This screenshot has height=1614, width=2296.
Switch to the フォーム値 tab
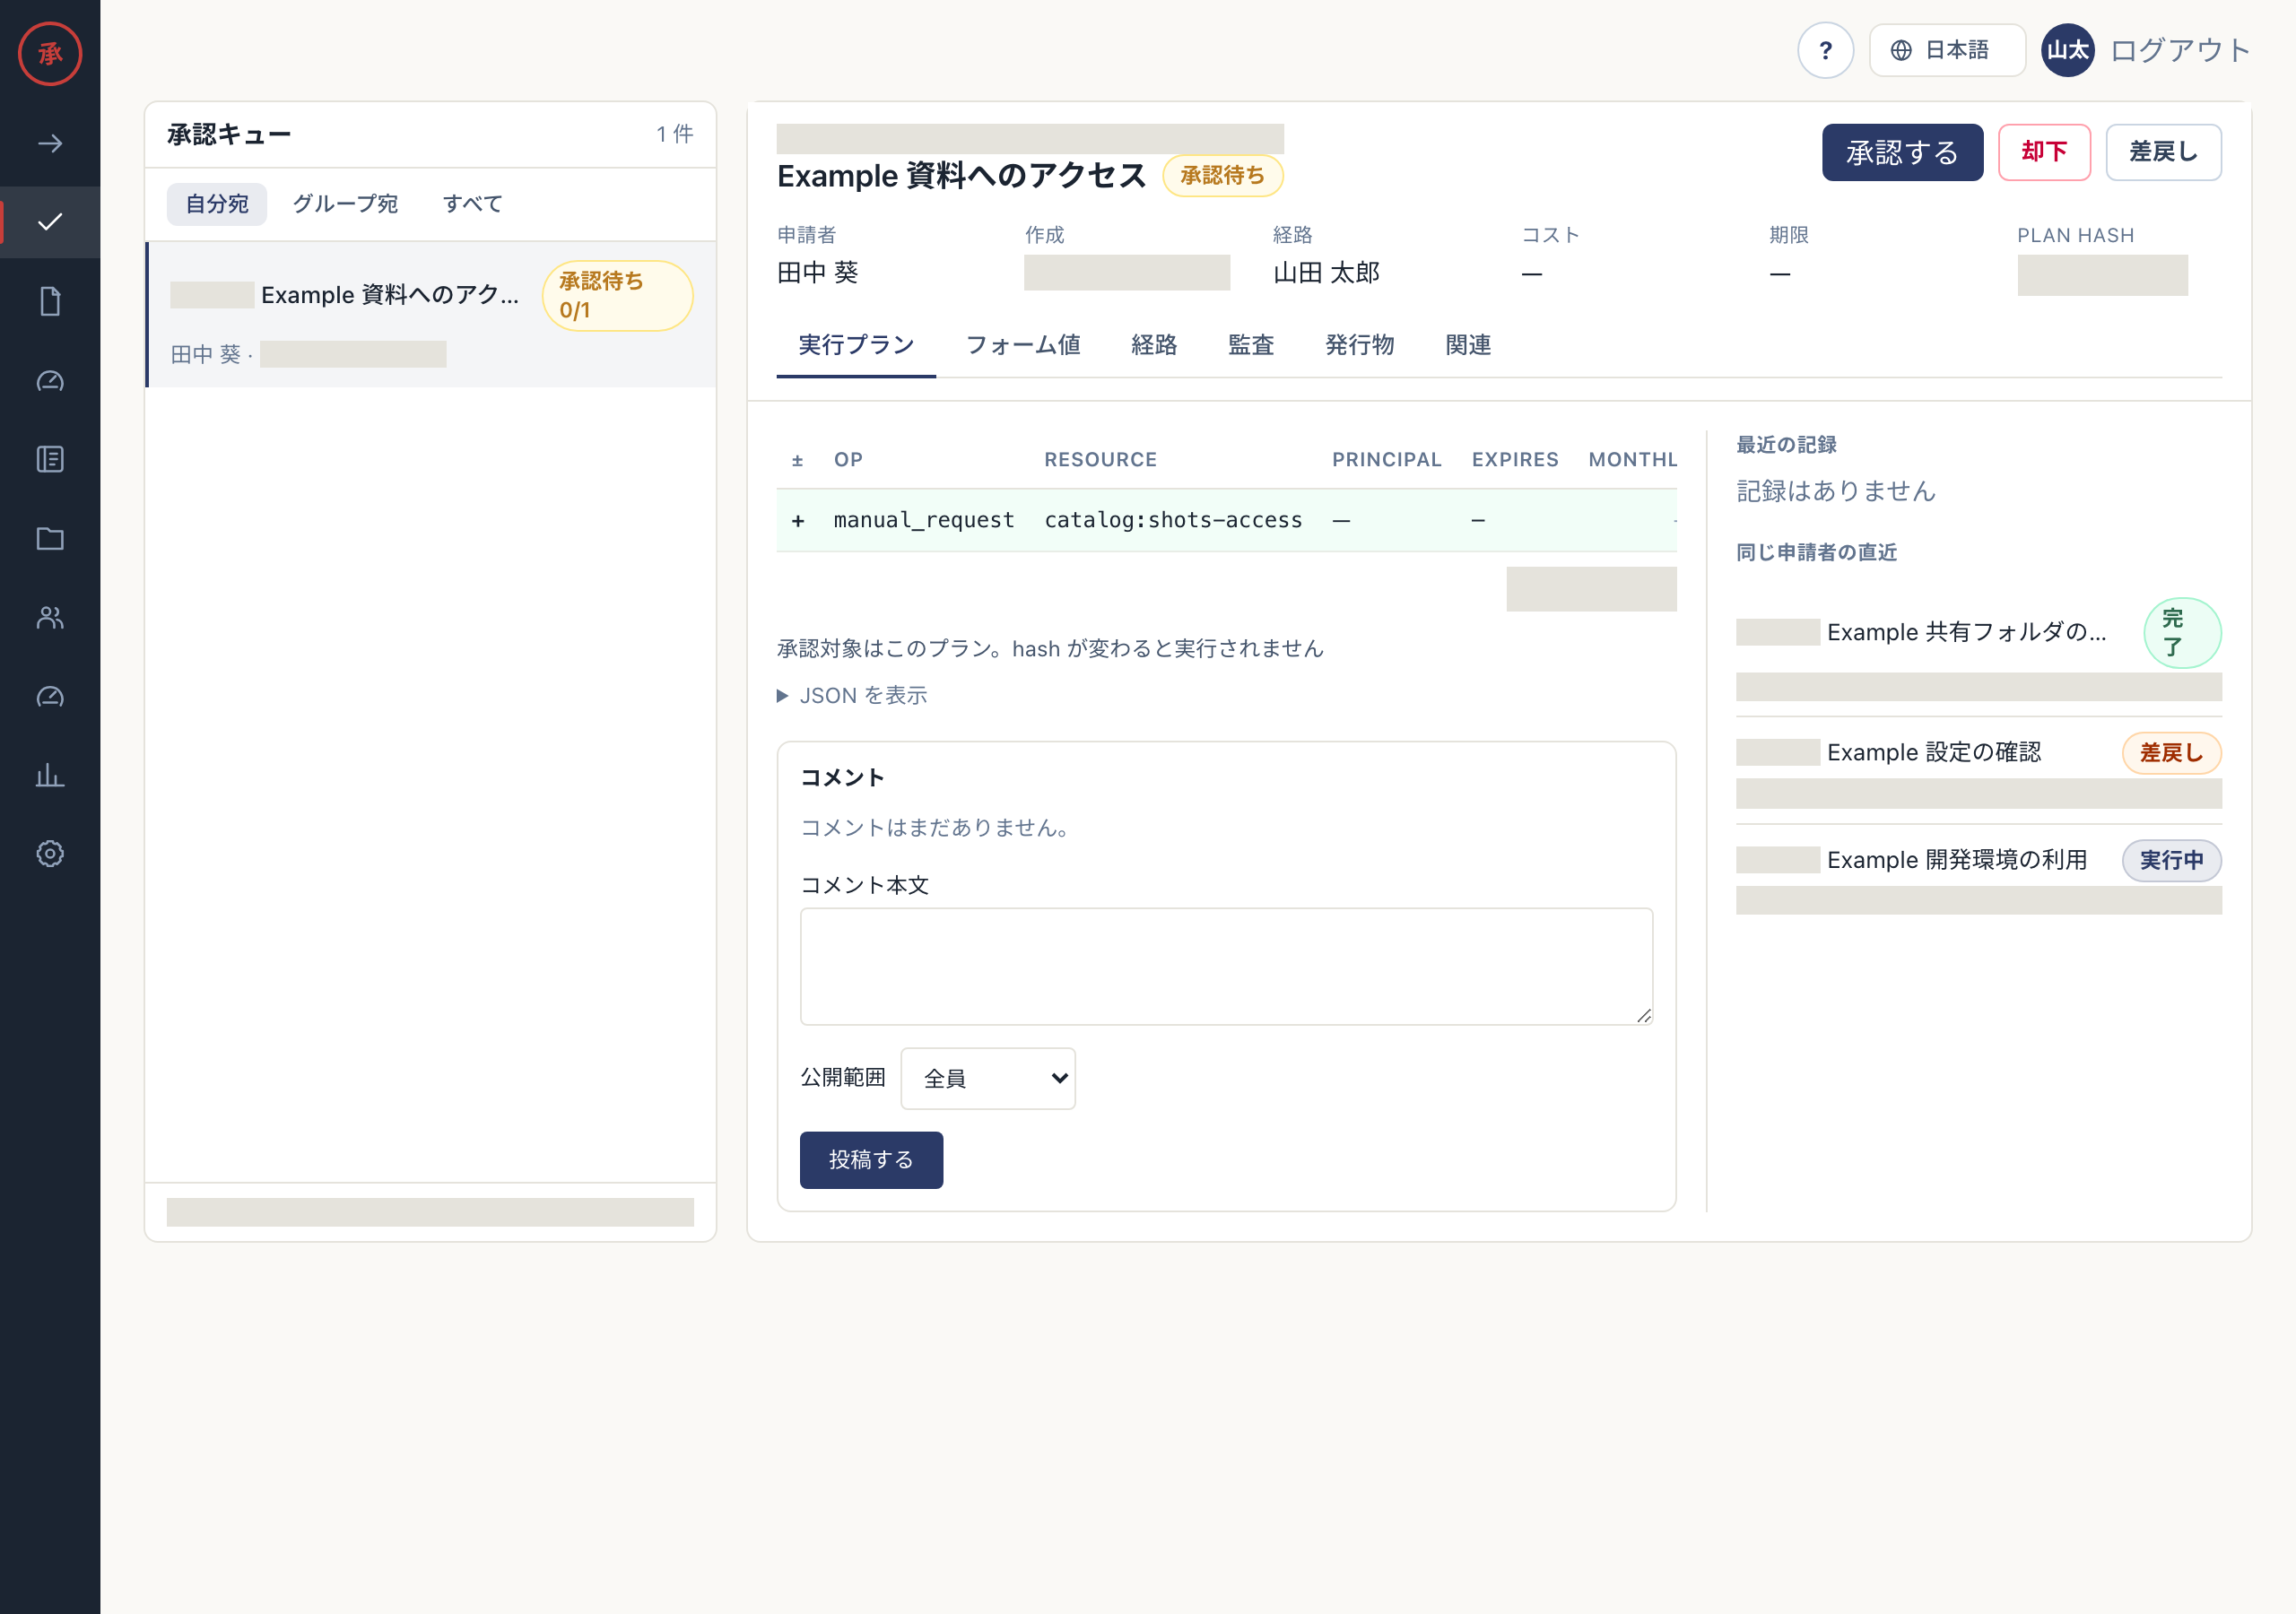point(1022,345)
